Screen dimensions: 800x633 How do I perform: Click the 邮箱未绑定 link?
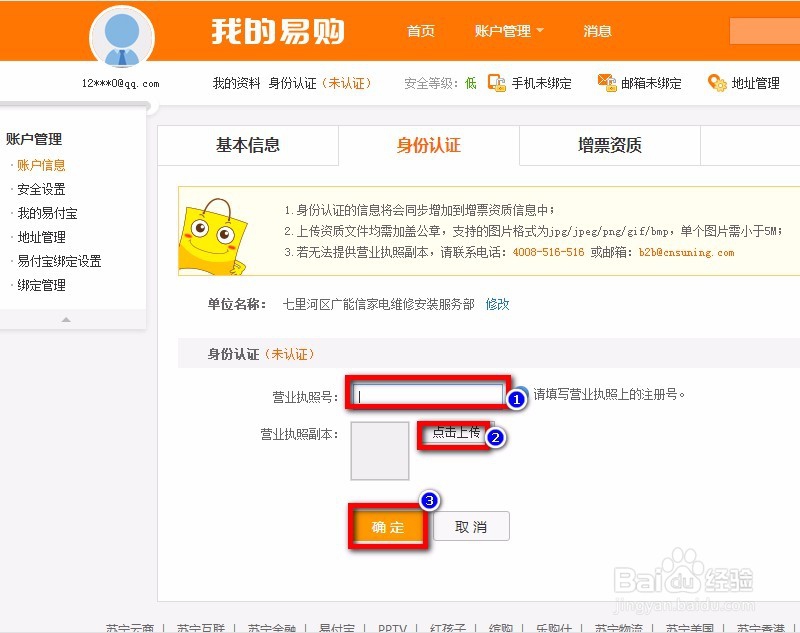coord(651,83)
